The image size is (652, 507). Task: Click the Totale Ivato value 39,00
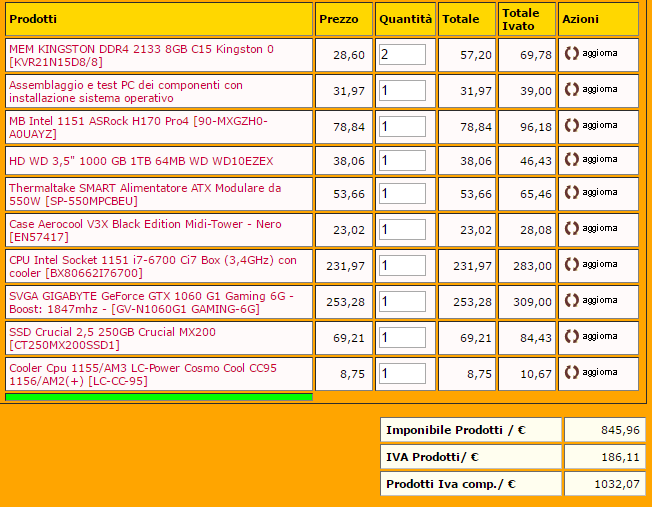536,91
